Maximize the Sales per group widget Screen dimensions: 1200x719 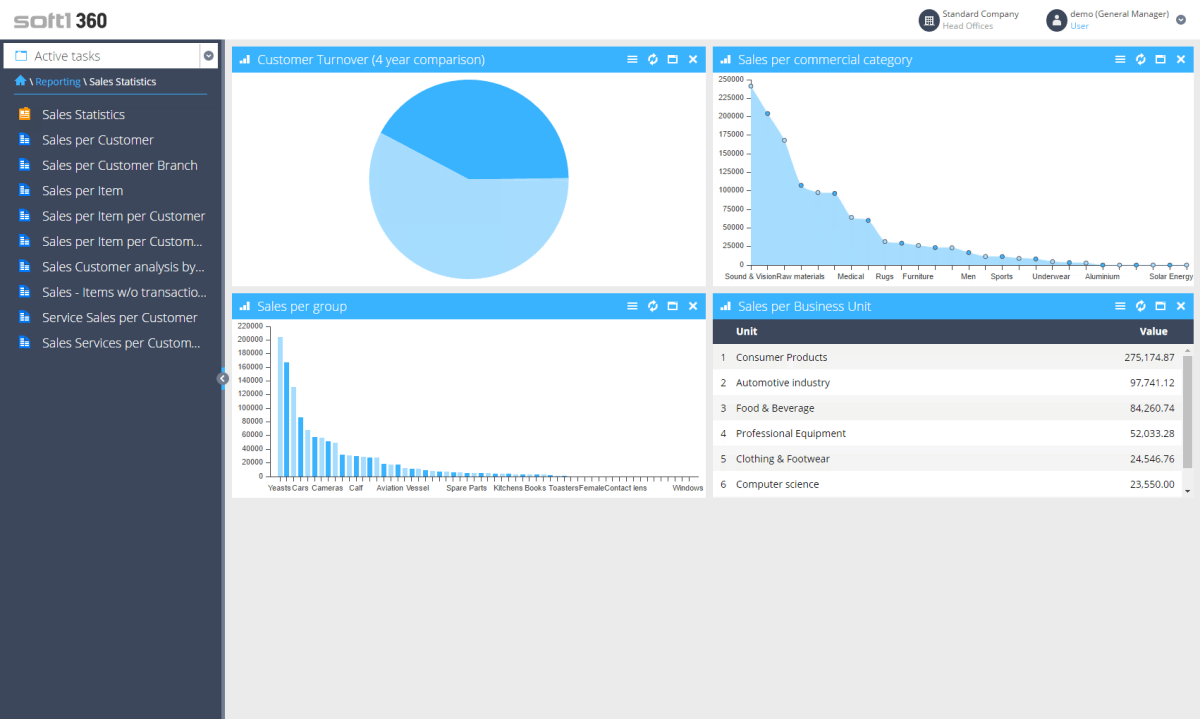[673, 306]
